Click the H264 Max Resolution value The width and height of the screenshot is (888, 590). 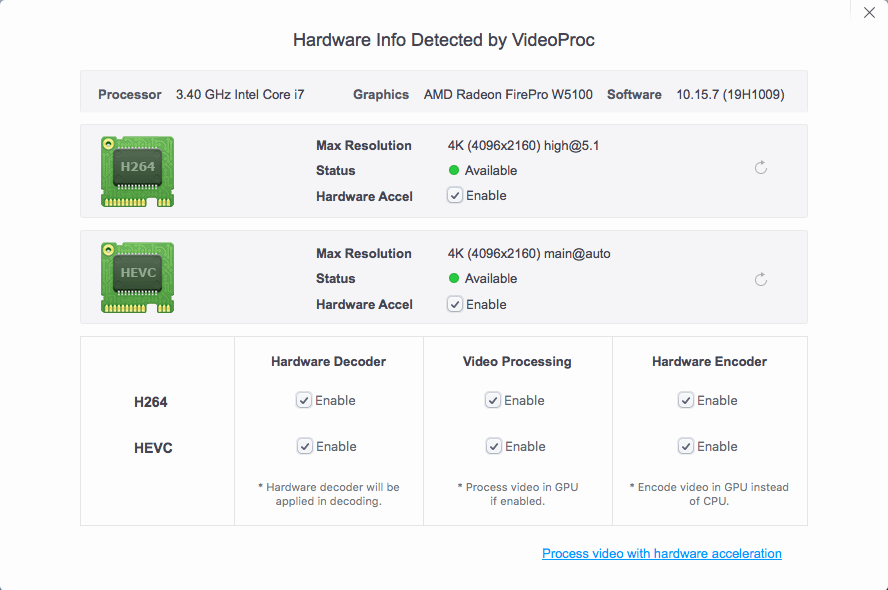click(523, 146)
